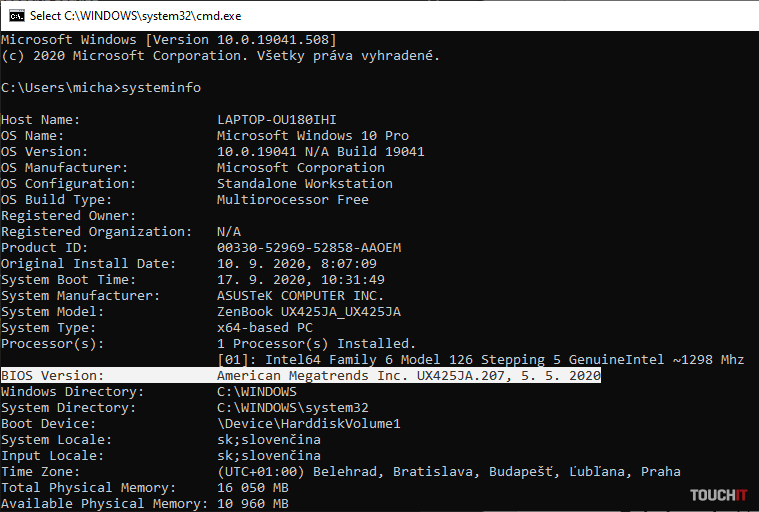Click the 'System Model:' label
The image size is (759, 512).
pyautogui.click(x=52, y=311)
